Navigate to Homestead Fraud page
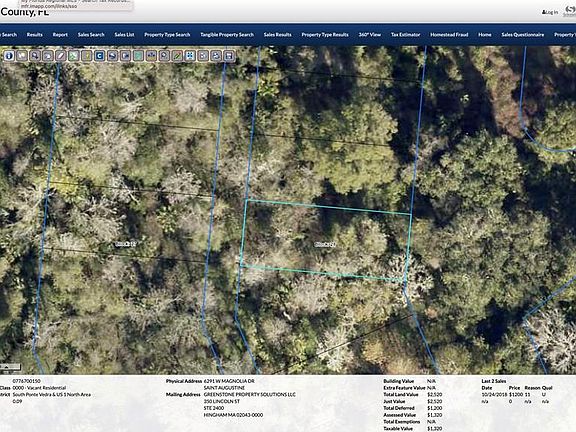This screenshot has height=432, width=576. (449, 35)
